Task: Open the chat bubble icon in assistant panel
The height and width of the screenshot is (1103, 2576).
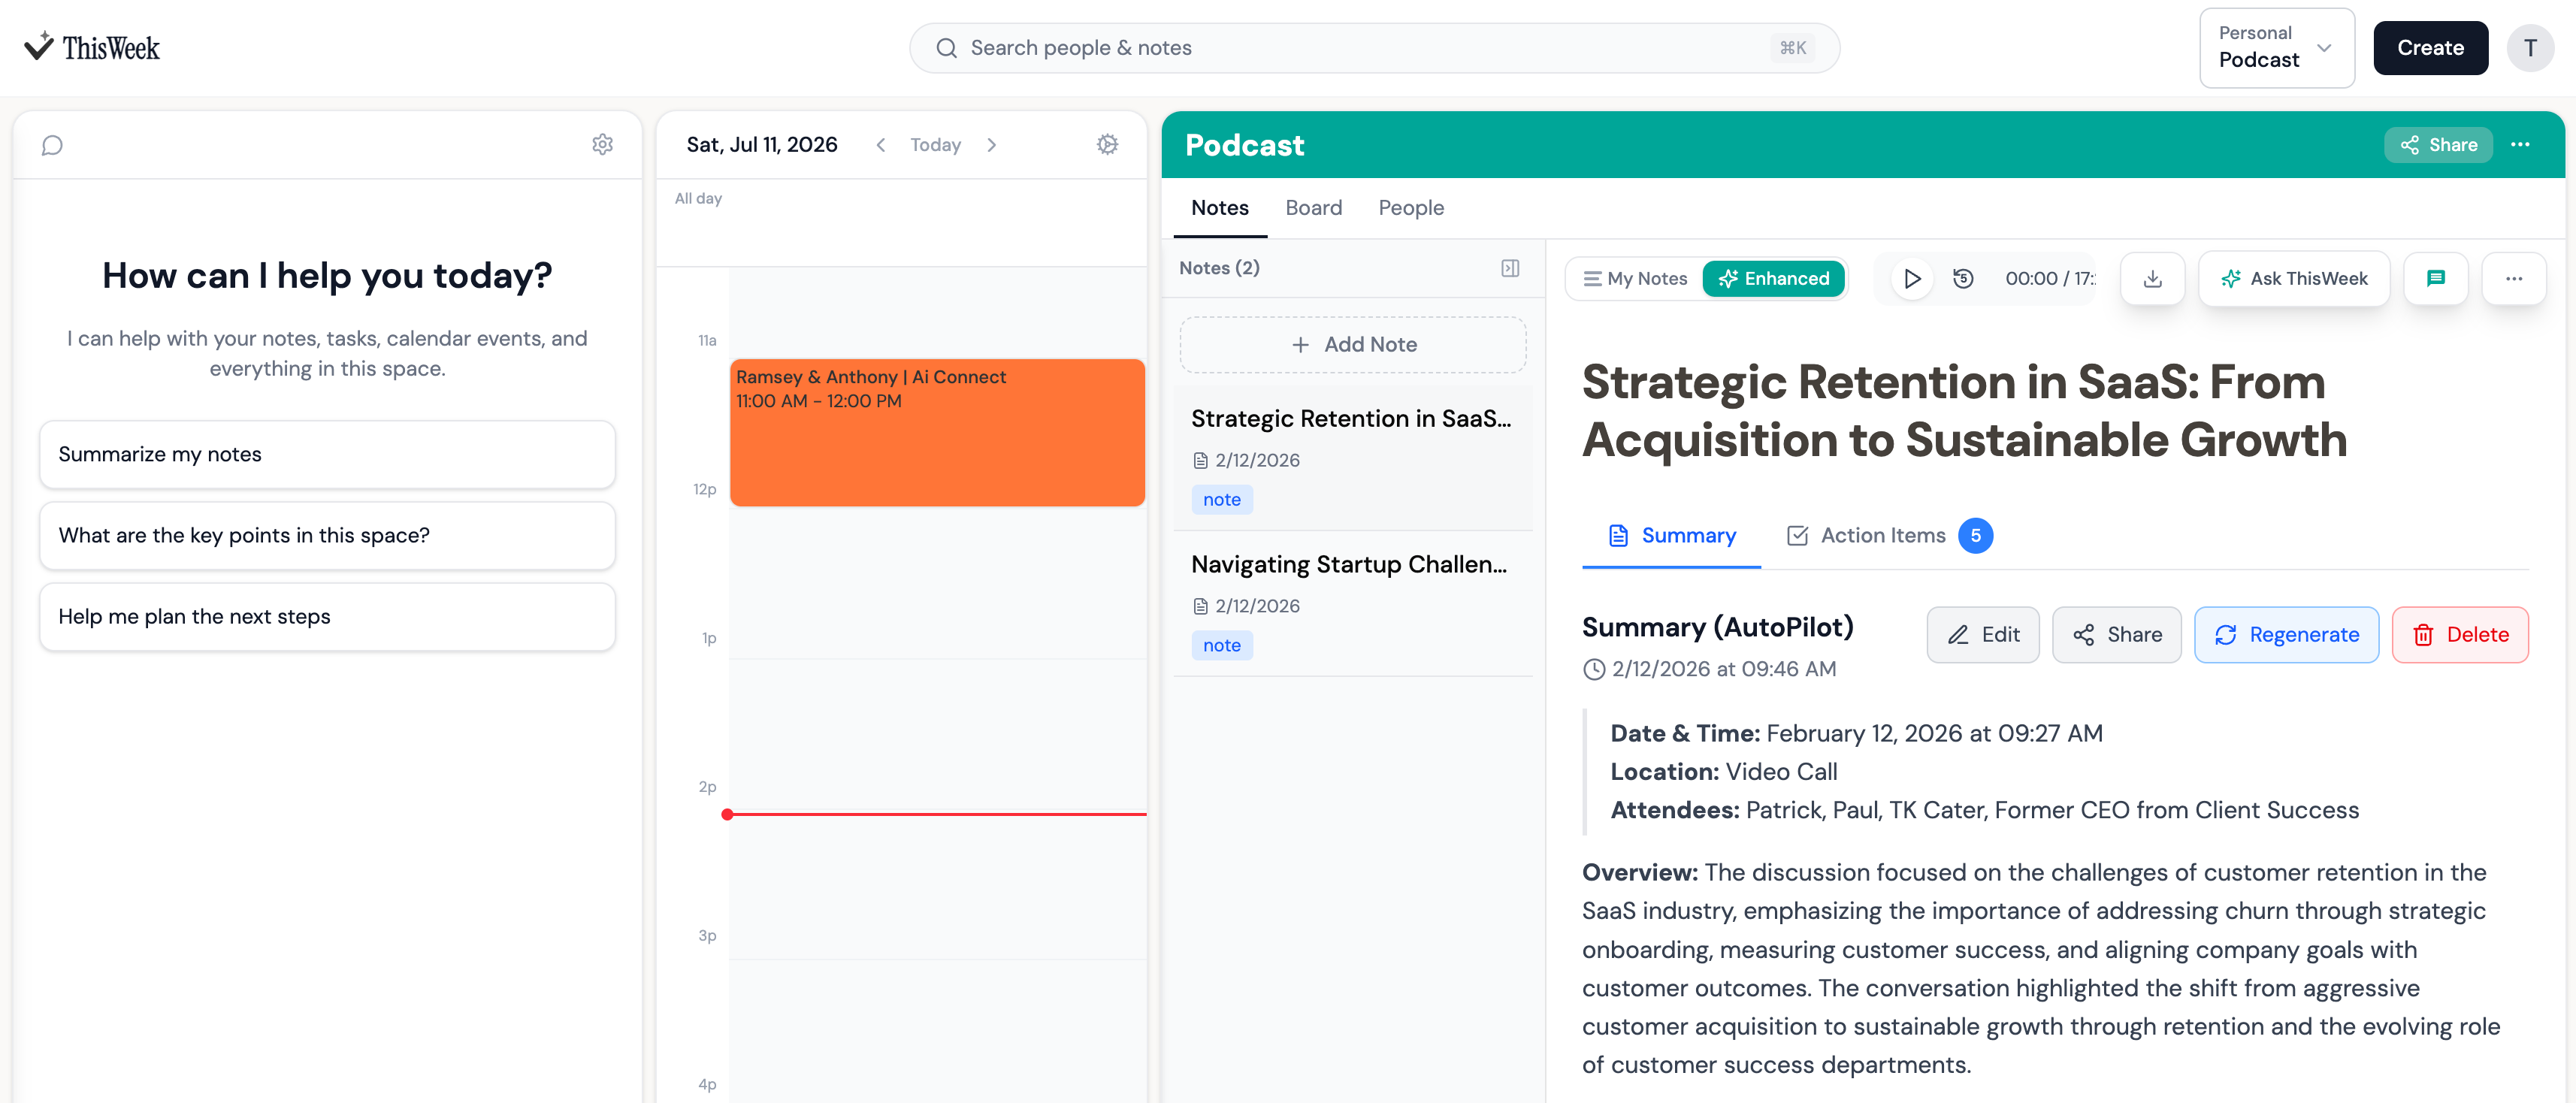Action: coord(52,146)
